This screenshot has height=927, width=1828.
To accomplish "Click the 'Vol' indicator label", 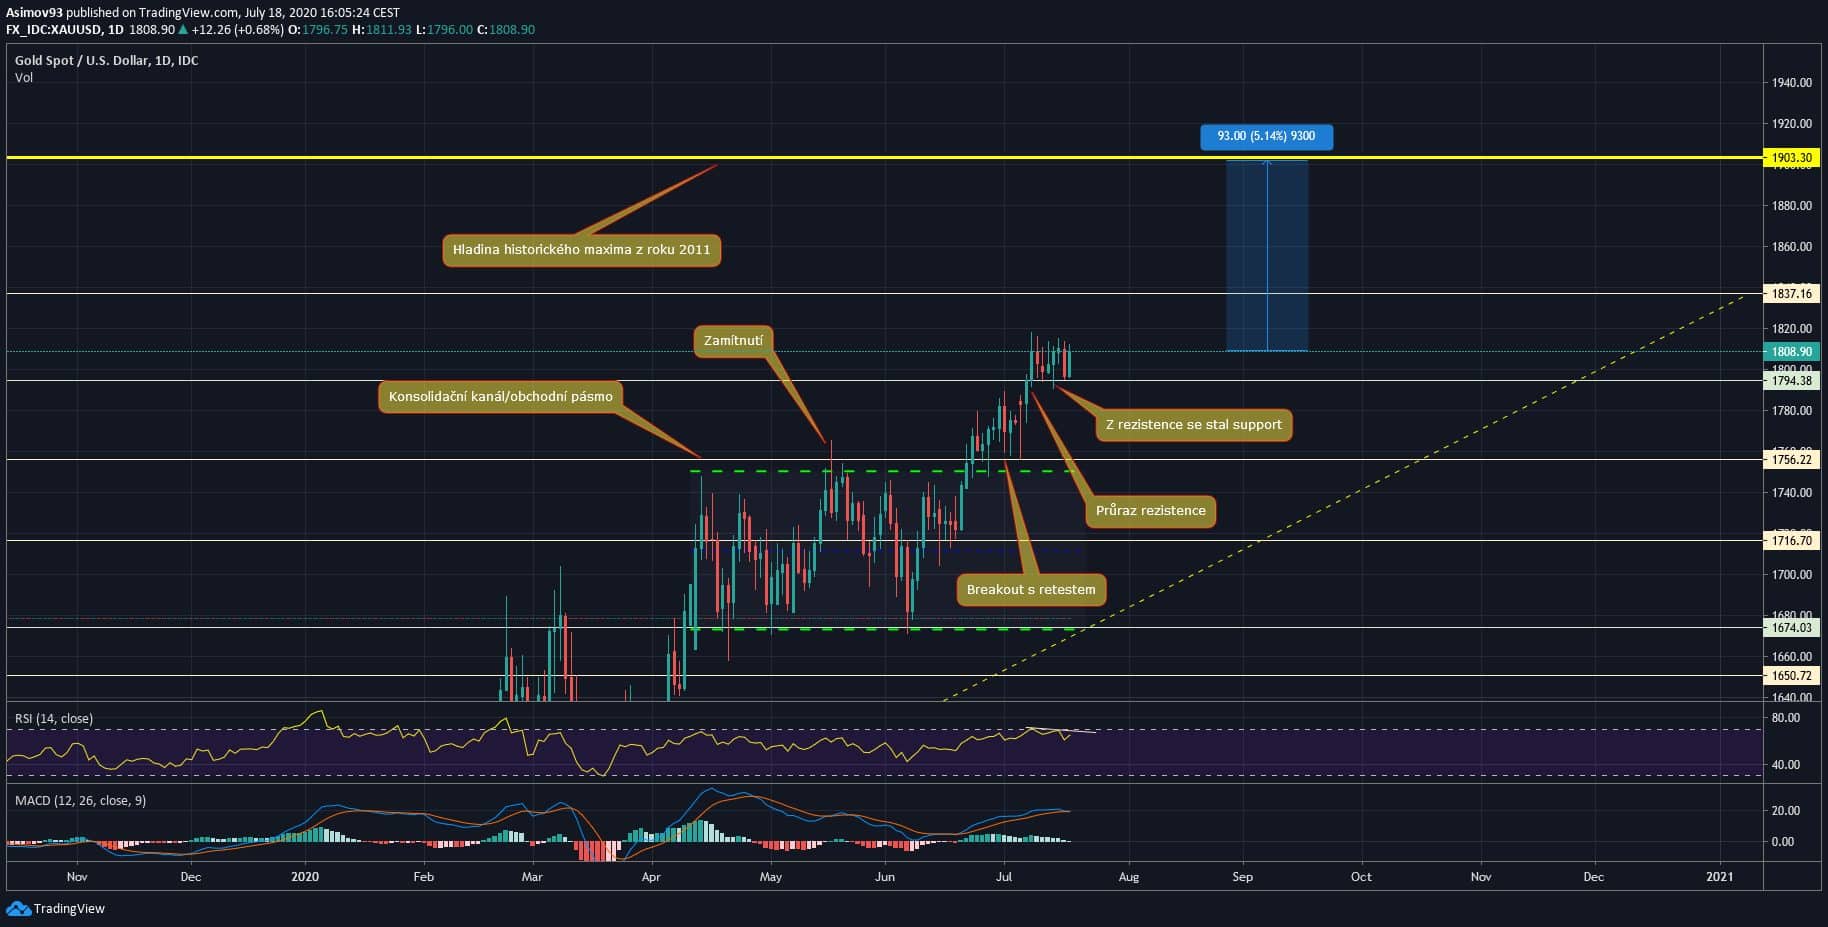I will tap(24, 78).
